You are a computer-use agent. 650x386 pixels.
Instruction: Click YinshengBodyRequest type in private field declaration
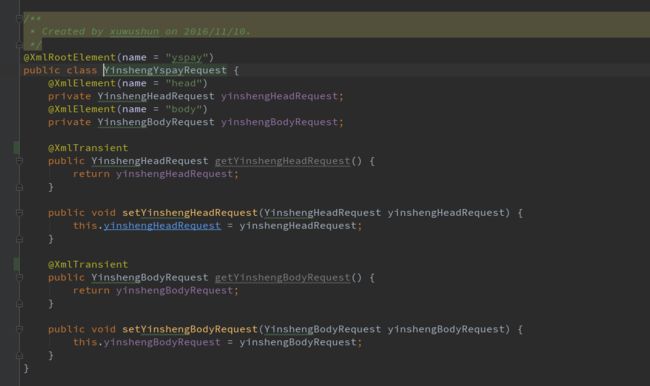[x=156, y=122]
